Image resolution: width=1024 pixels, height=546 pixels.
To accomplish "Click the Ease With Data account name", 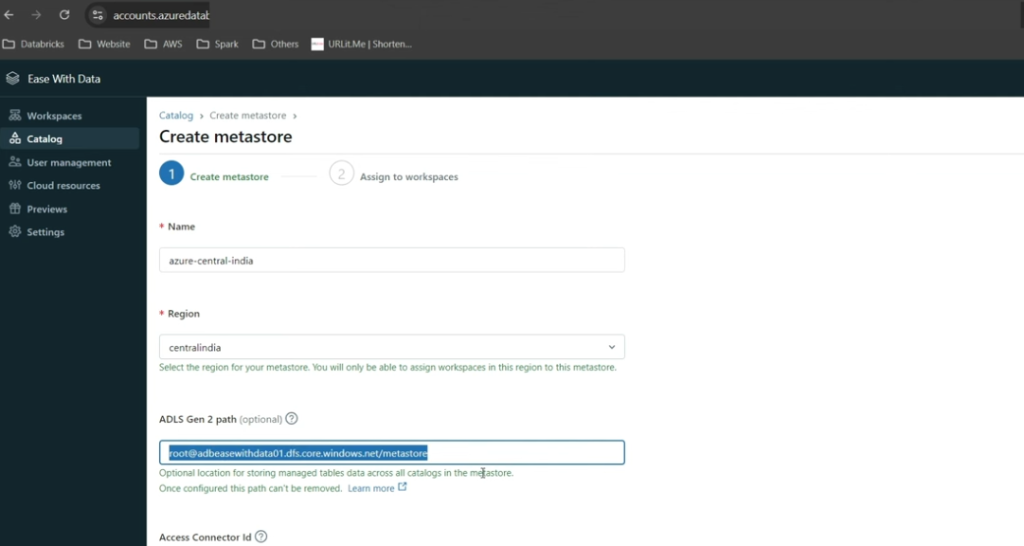I will click(x=64, y=78).
